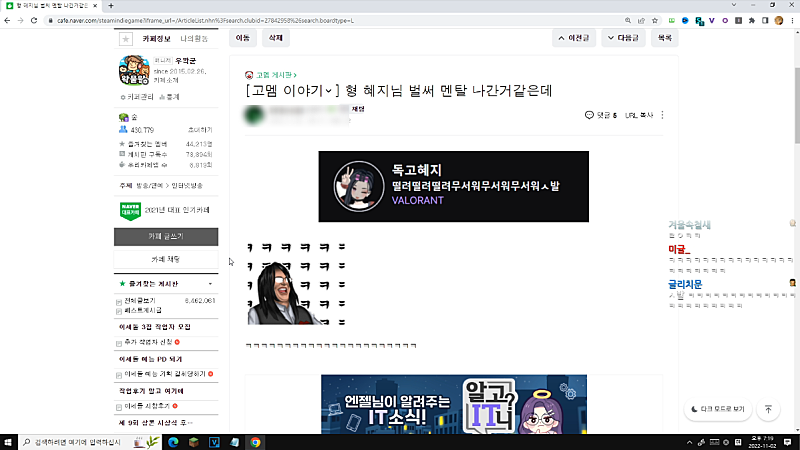Click 이동 move button
The image size is (800, 450).
(243, 38)
